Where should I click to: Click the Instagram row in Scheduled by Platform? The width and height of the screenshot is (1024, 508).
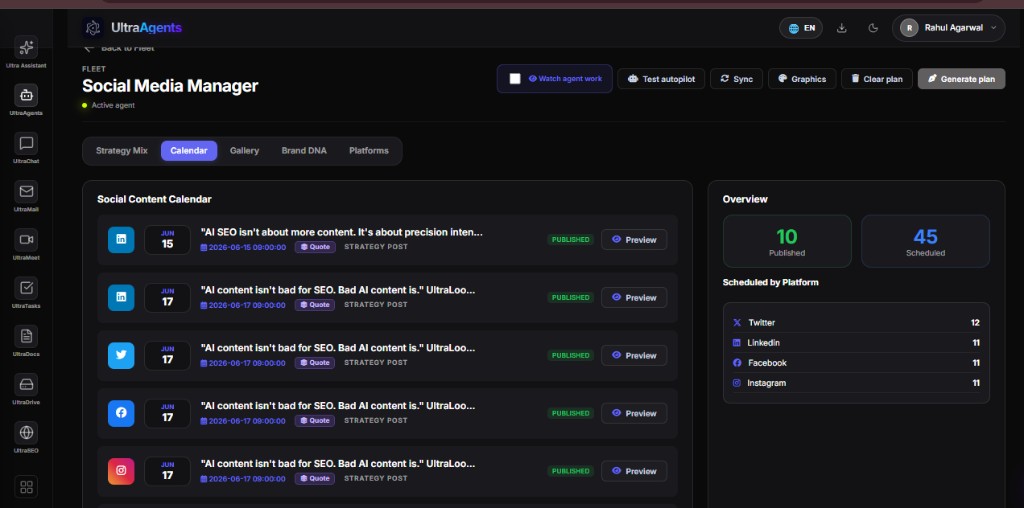856,383
